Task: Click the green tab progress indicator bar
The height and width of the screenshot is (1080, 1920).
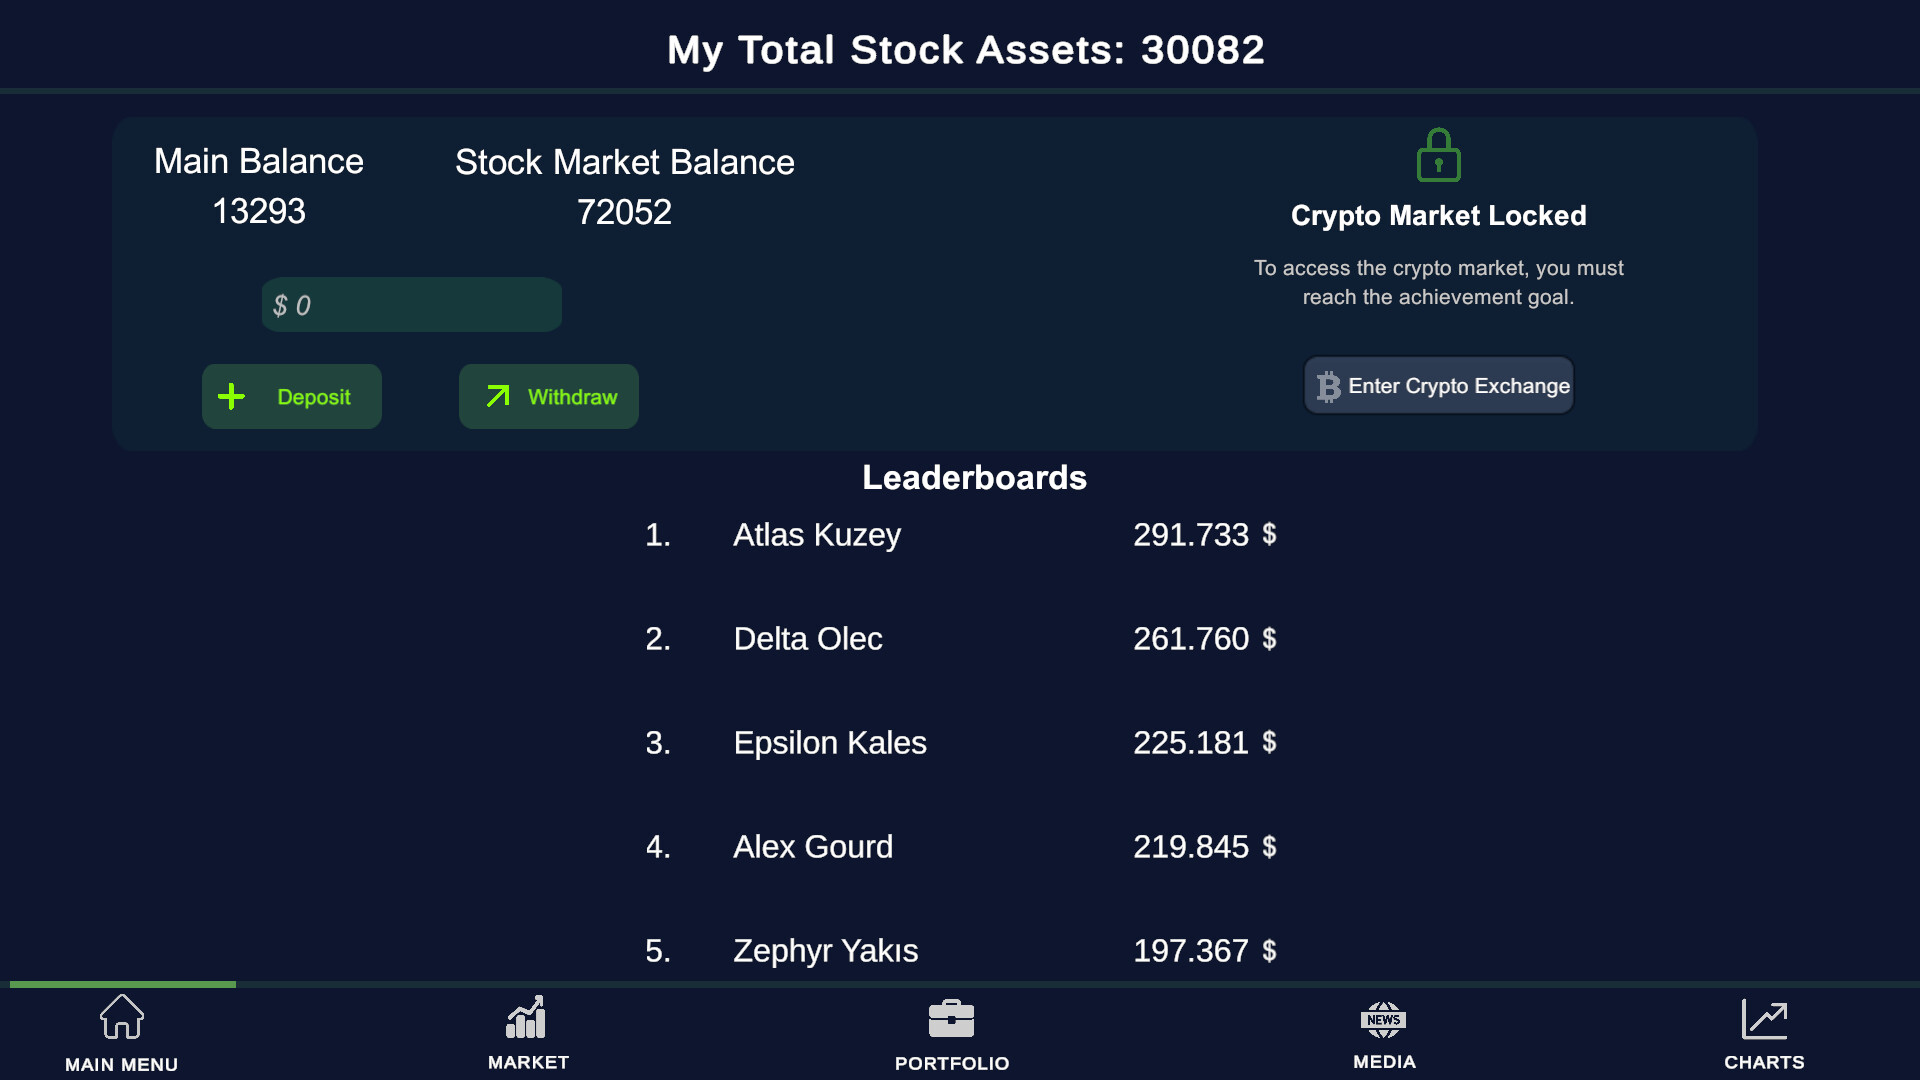Action: tap(123, 984)
